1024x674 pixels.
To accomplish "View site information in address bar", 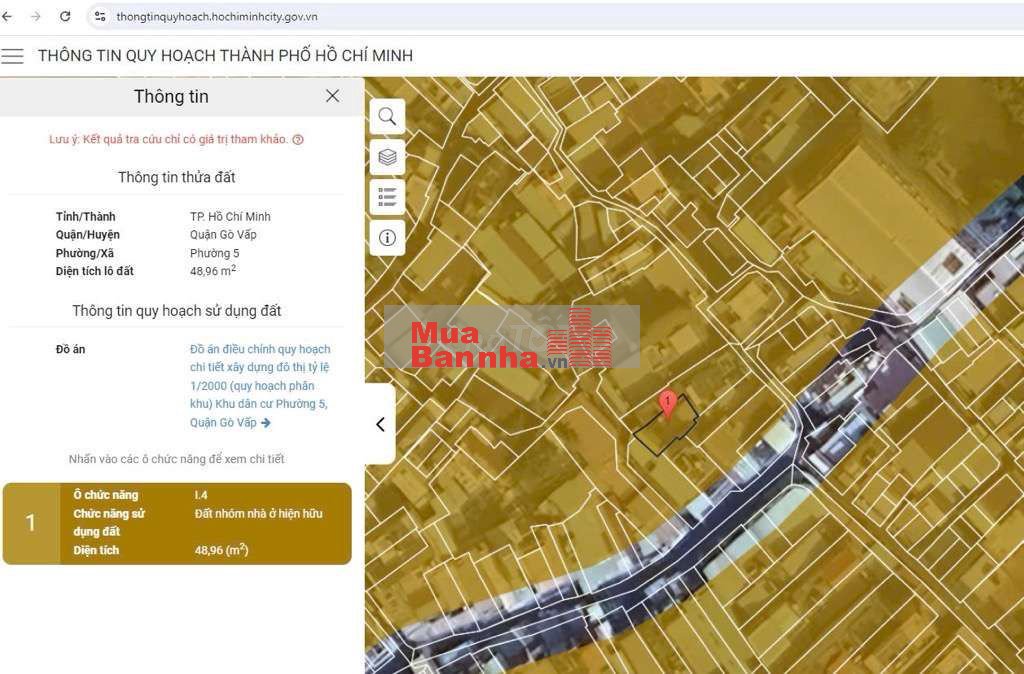I will [100, 16].
